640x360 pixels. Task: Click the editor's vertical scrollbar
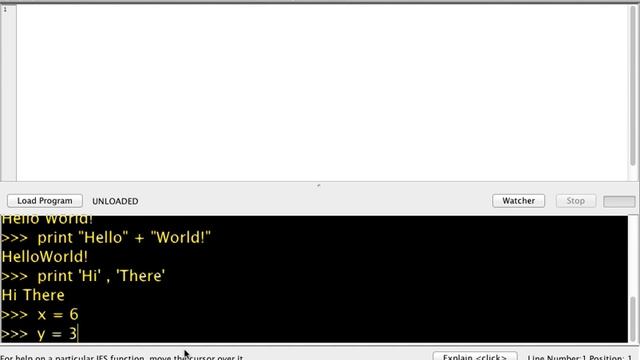(x=633, y=86)
